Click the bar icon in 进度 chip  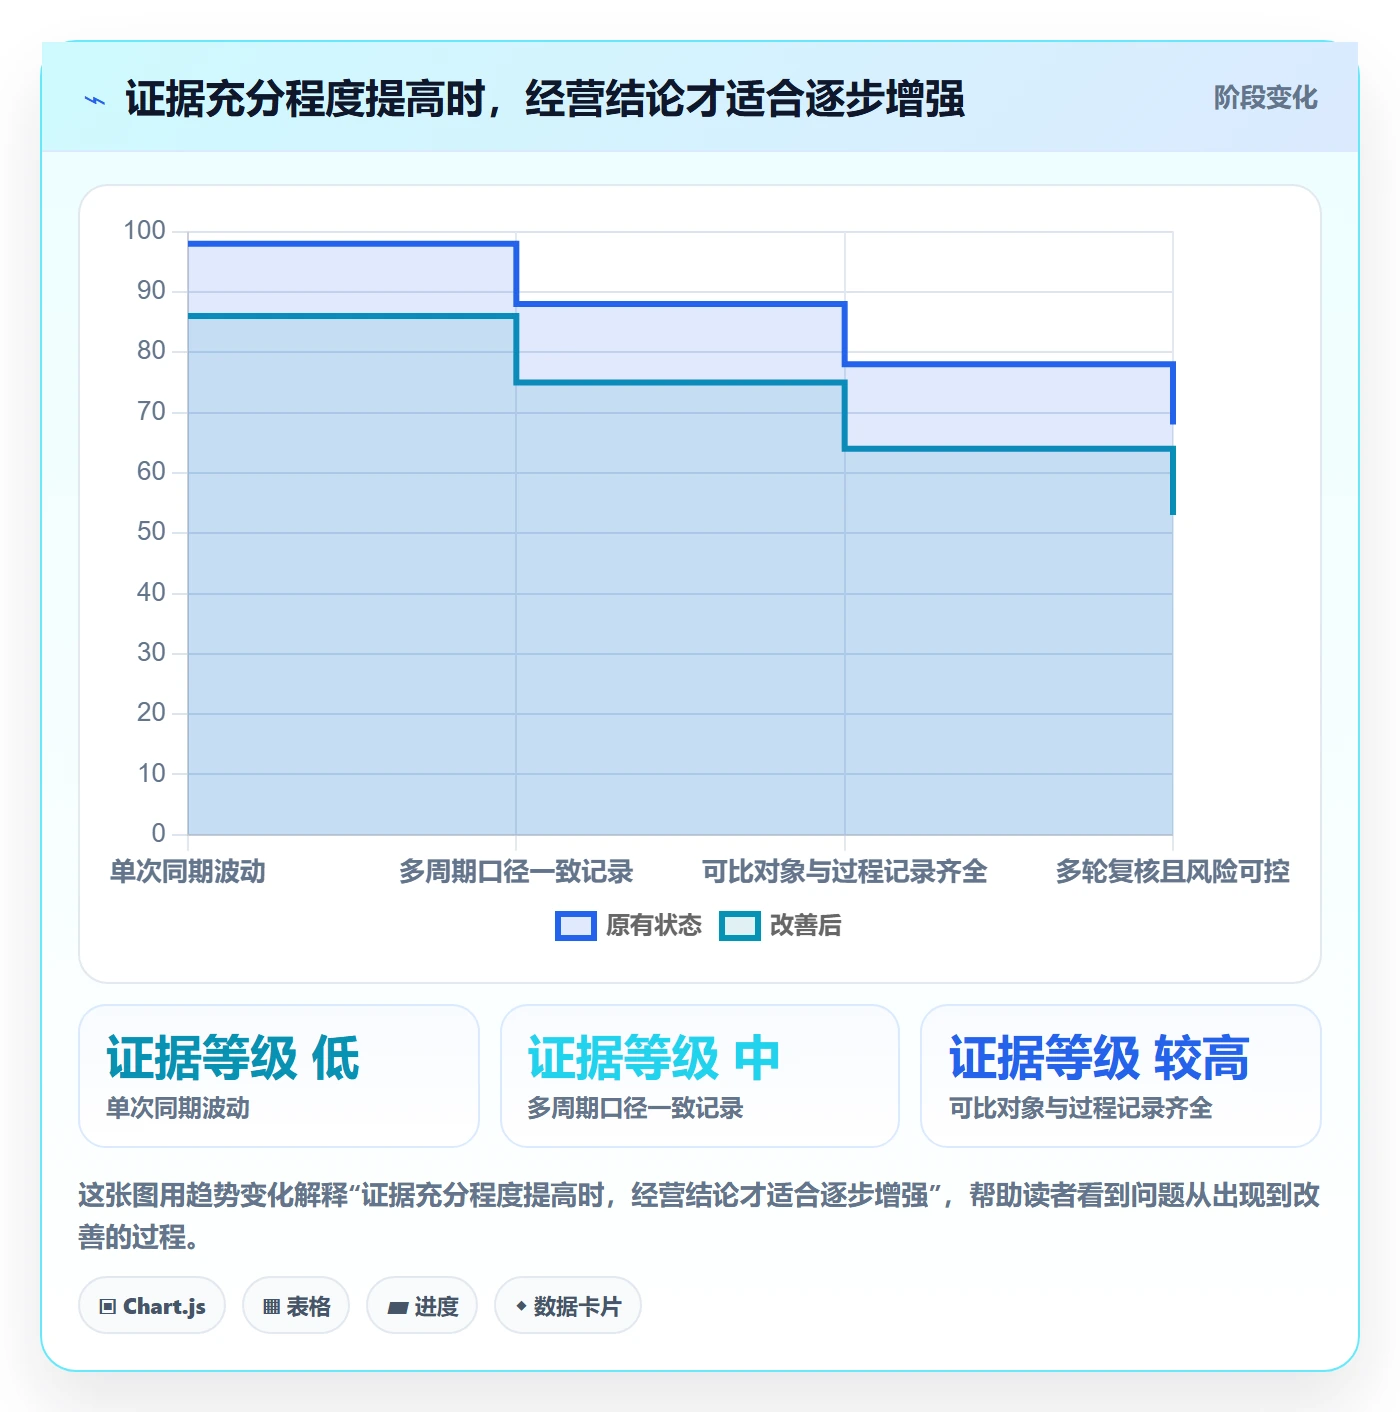[398, 1307]
